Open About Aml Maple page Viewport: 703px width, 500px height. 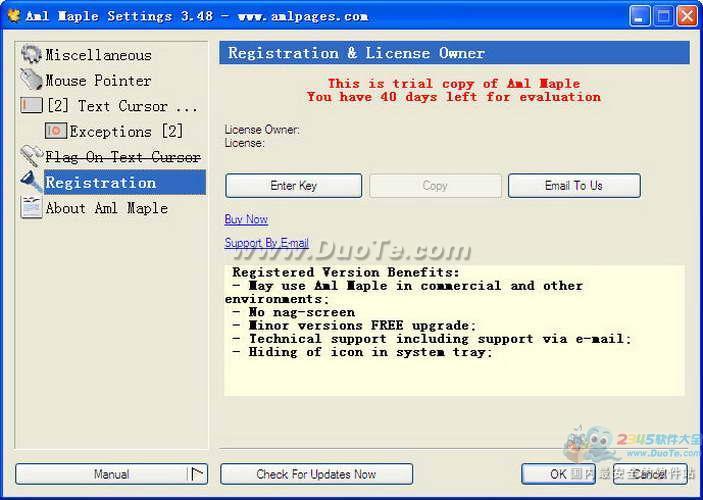point(107,208)
